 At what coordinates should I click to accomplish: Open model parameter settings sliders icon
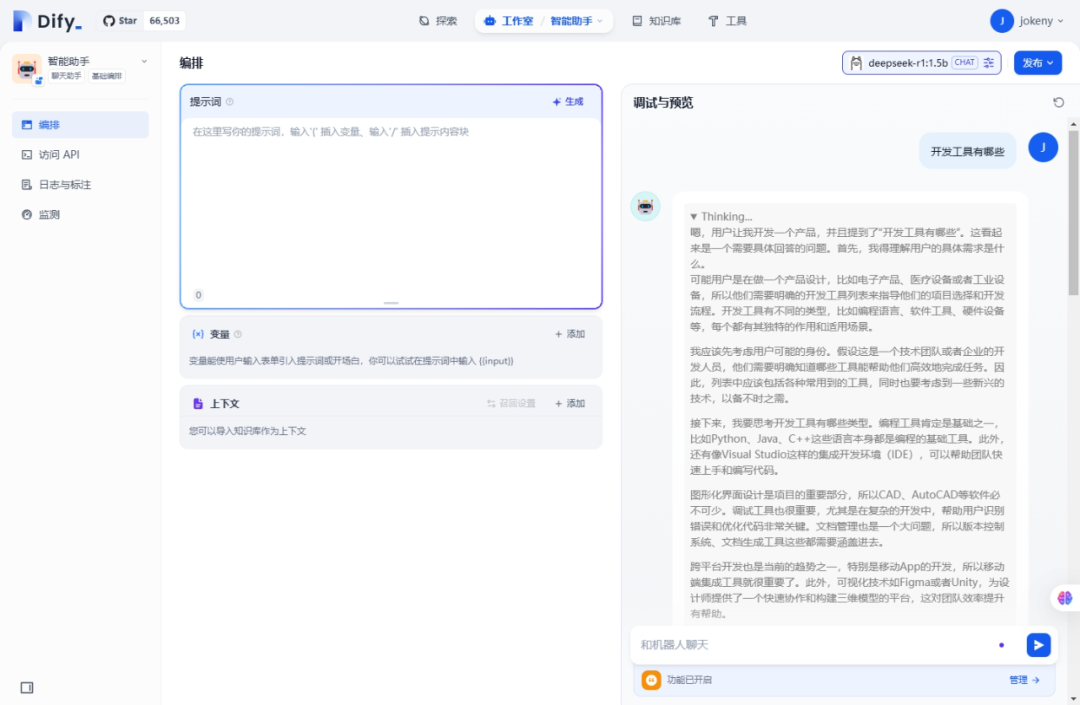point(989,63)
